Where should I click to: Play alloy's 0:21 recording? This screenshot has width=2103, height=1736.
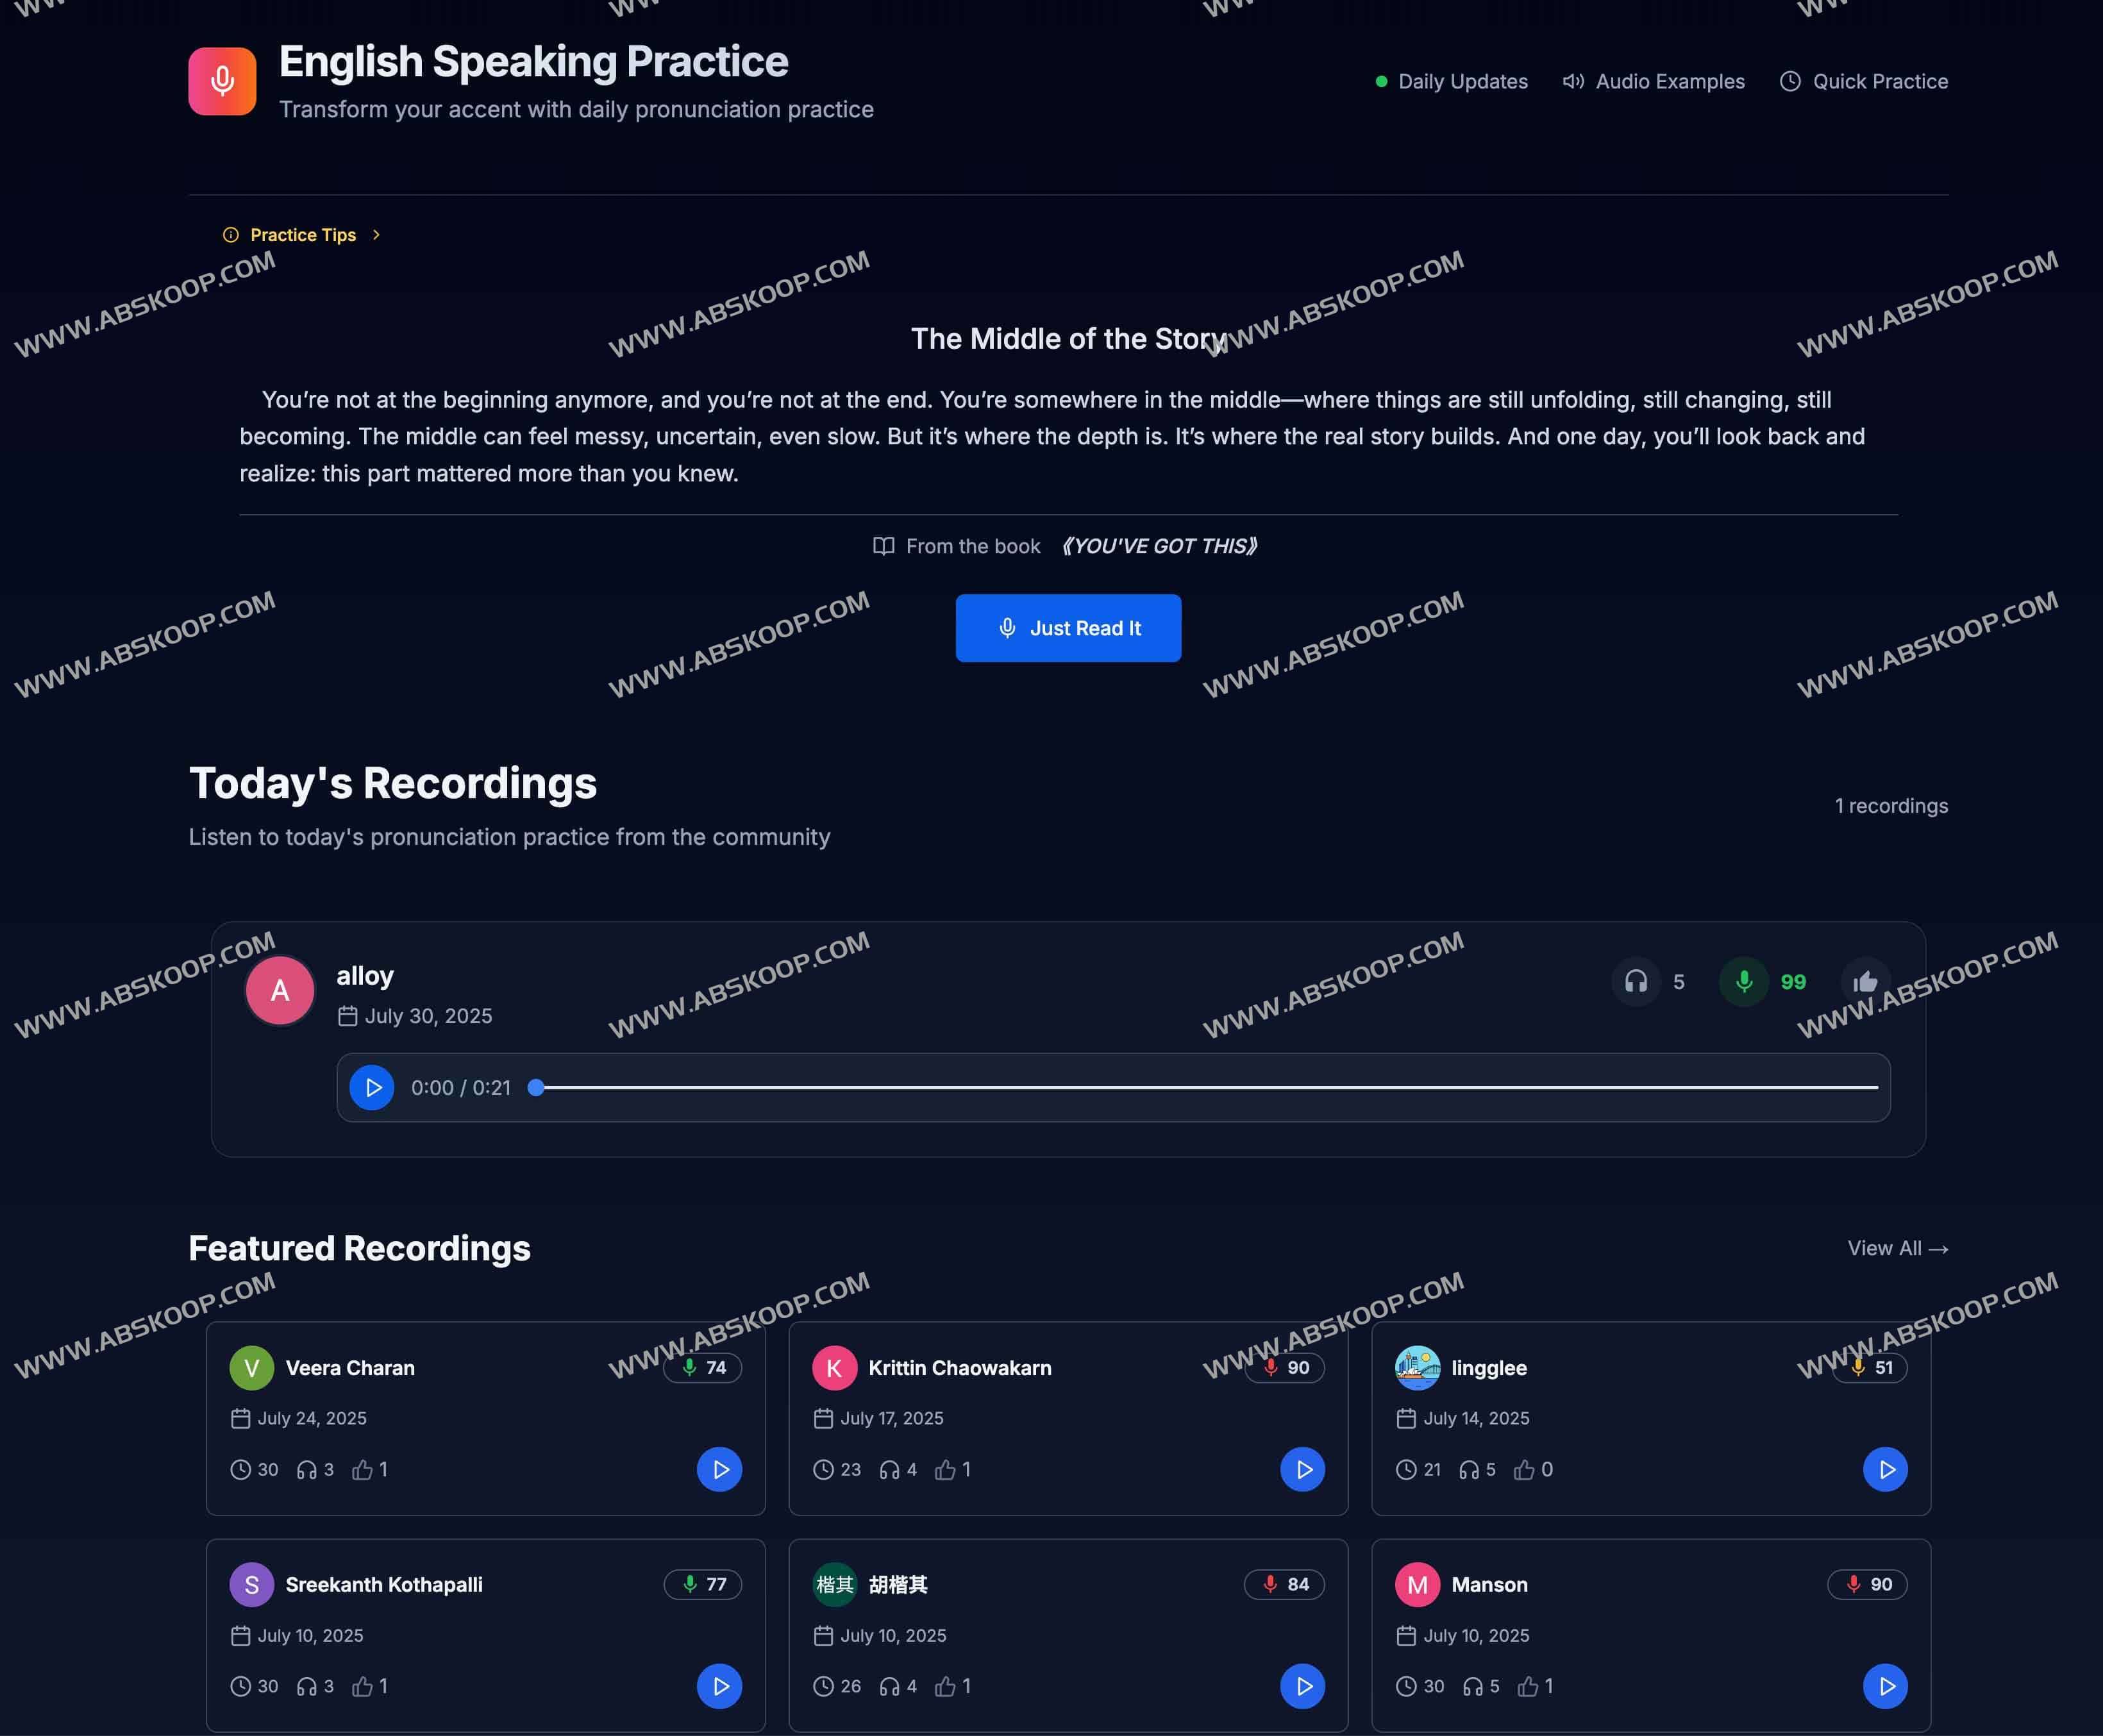[372, 1087]
